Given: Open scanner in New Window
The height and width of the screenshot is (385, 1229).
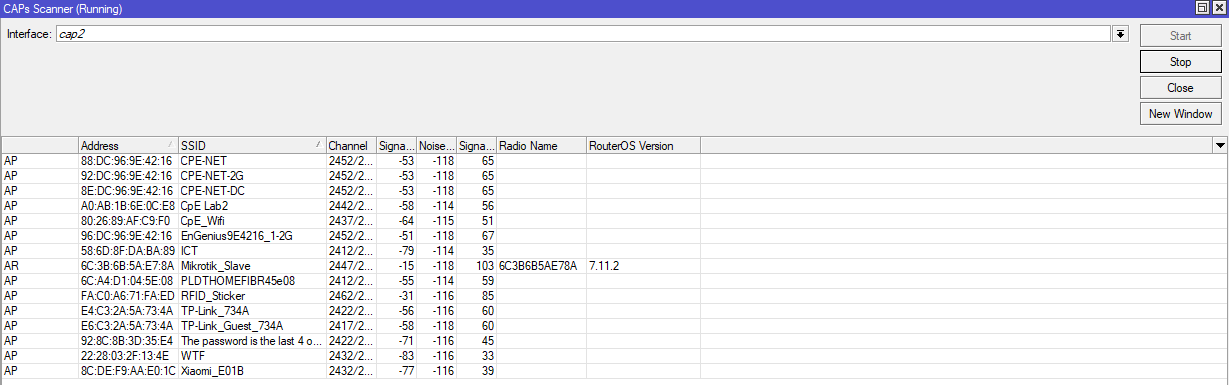Looking at the screenshot, I should (1180, 114).
